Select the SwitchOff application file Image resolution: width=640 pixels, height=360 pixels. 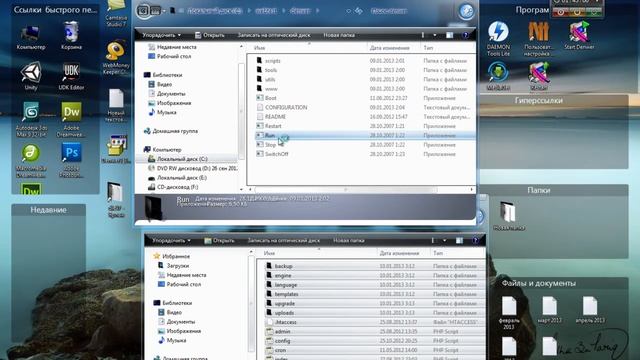[276, 154]
